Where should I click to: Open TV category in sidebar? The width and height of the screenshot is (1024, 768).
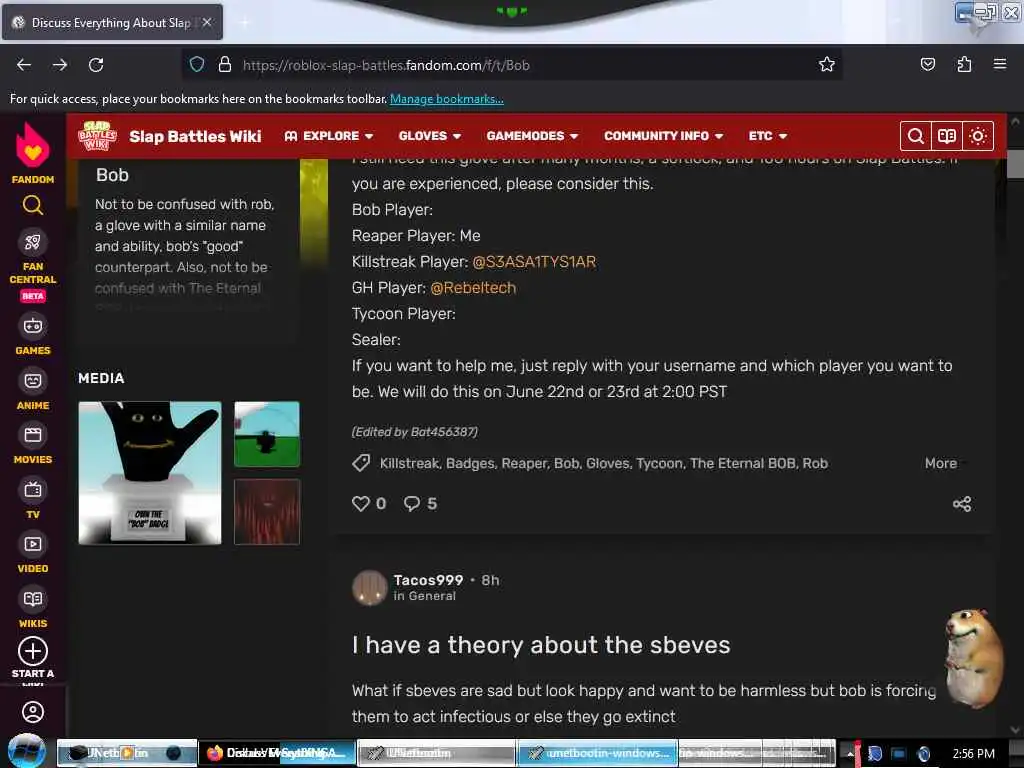click(33, 500)
